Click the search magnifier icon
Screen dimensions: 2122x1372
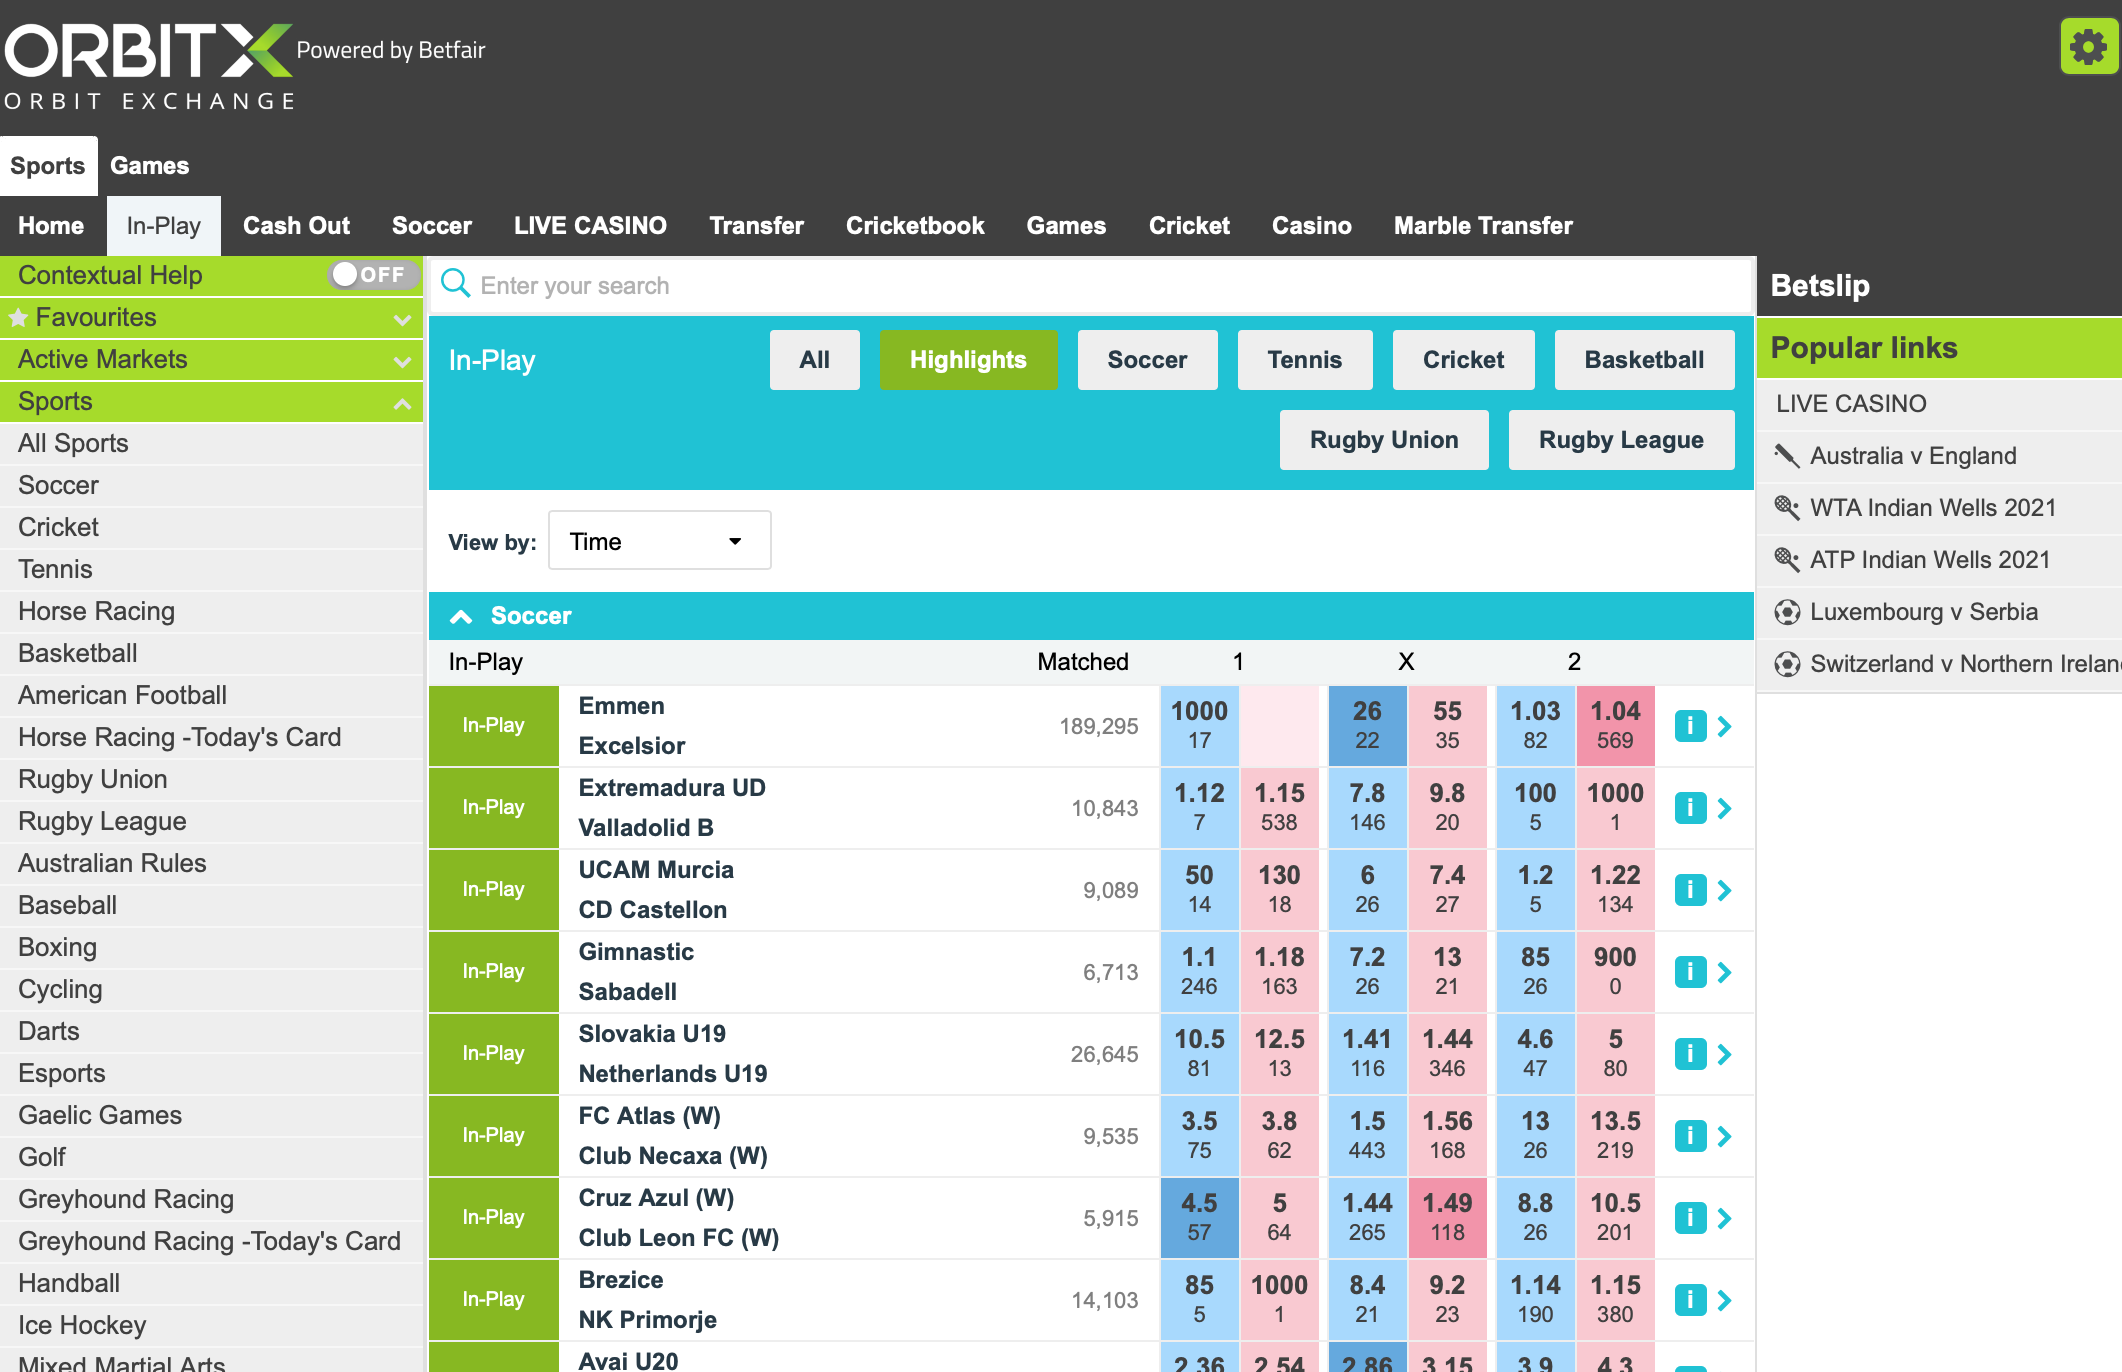pos(456,283)
